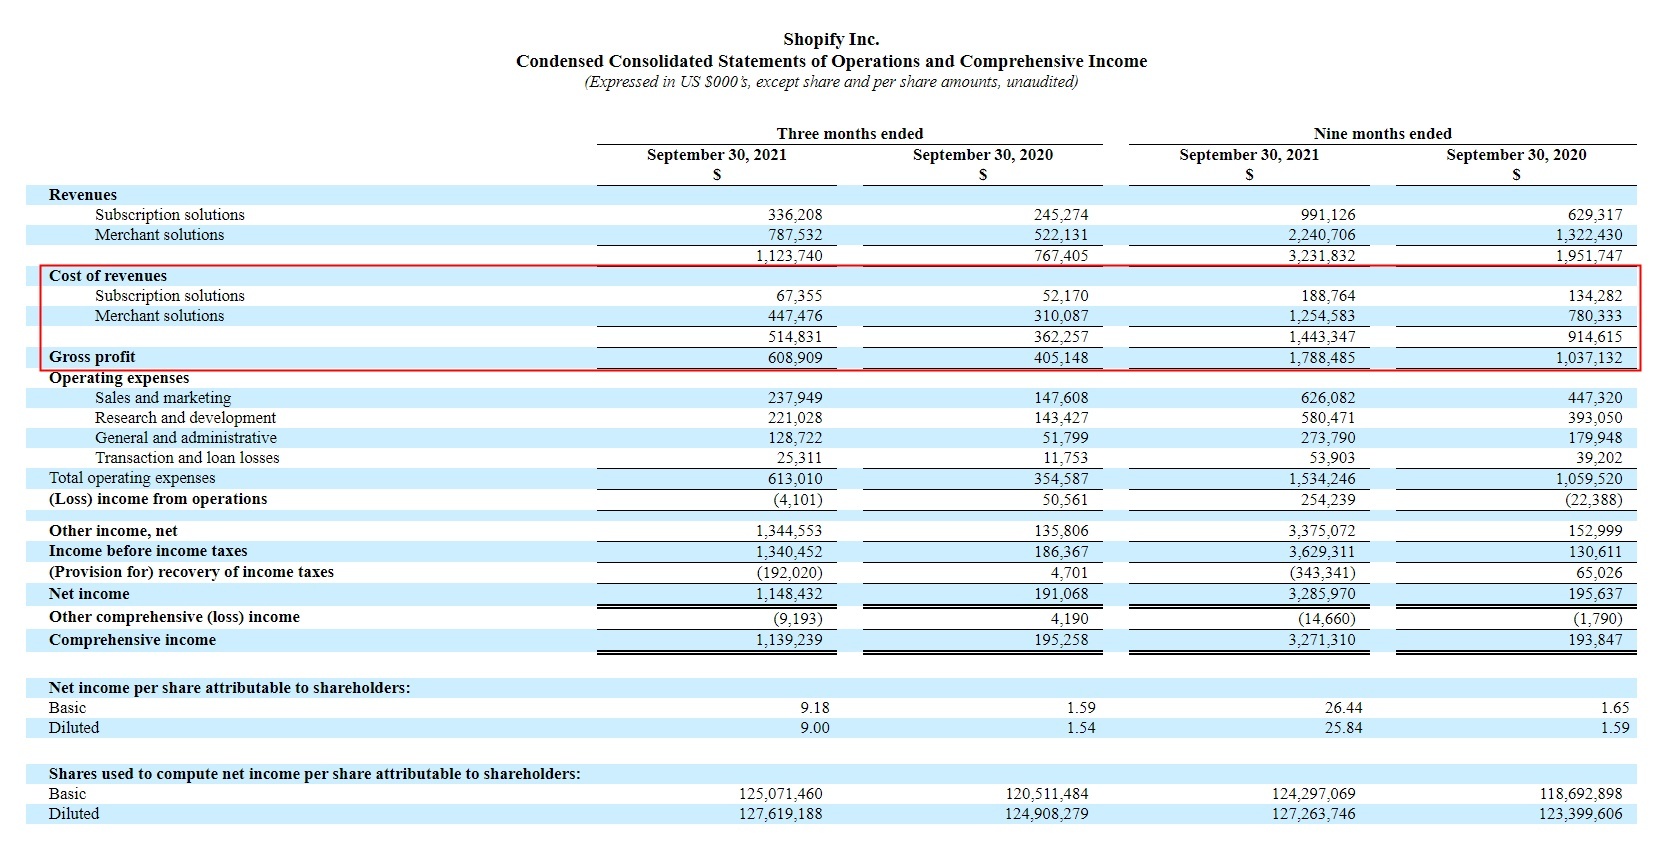Image resolution: width=1680 pixels, height=845 pixels.
Task: Select basic EPS value 26.44
Action: (x=1344, y=708)
